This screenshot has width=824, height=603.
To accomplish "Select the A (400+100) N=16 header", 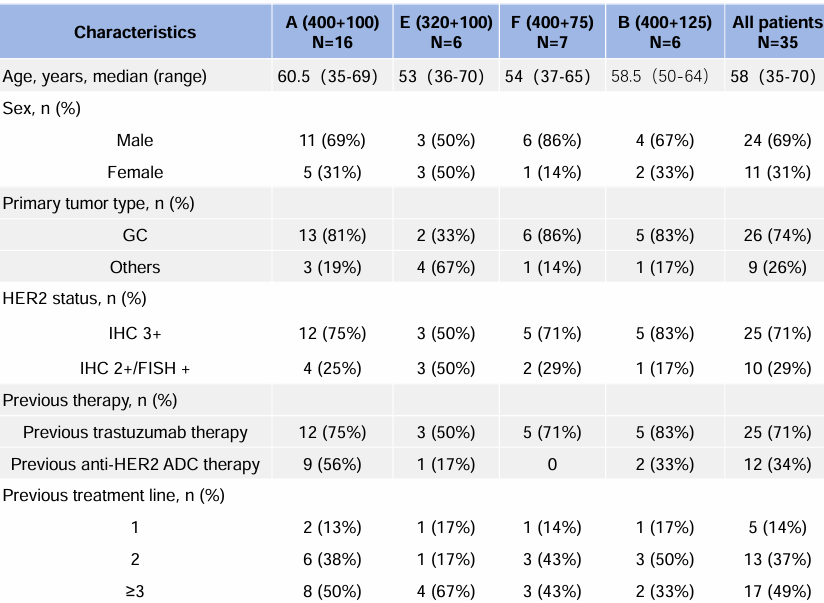I will [x=332, y=32].
